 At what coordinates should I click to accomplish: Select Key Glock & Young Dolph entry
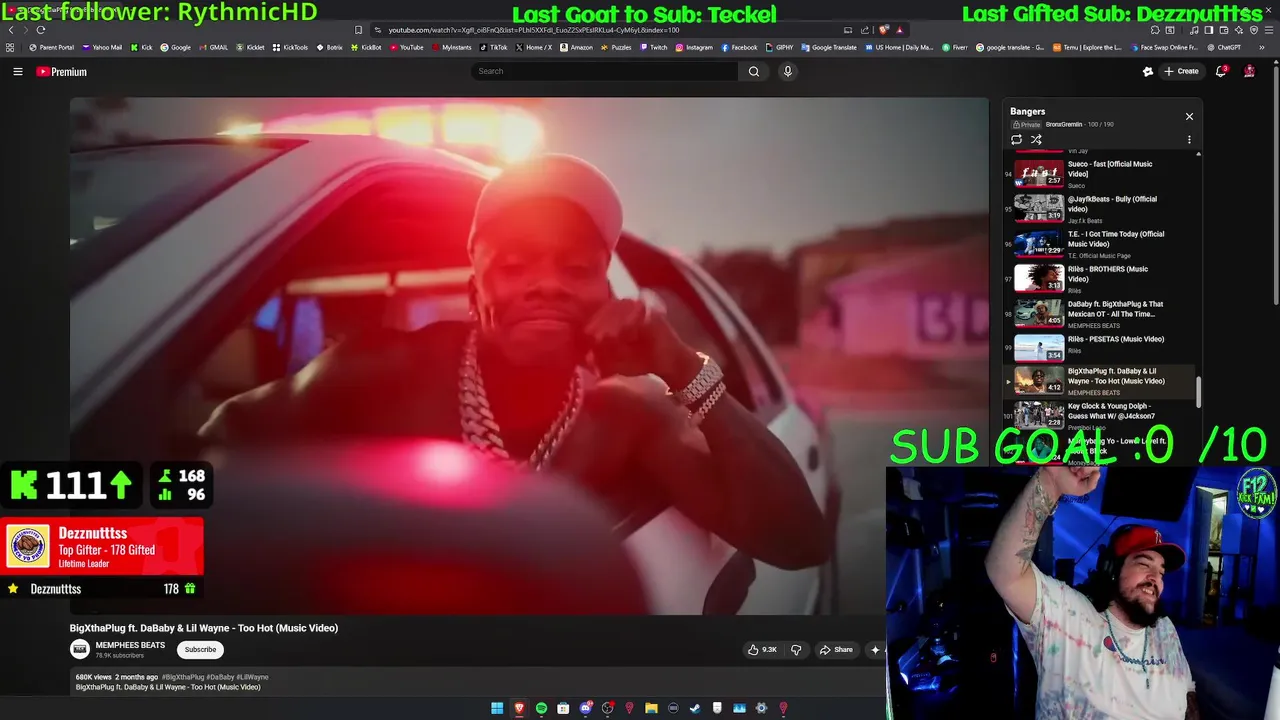coord(1098,414)
